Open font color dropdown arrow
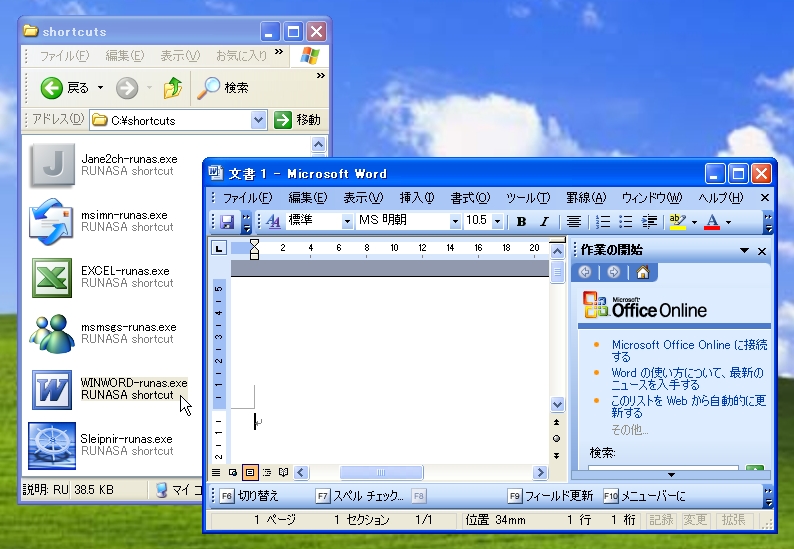Image resolution: width=794 pixels, height=549 pixels. point(728,222)
